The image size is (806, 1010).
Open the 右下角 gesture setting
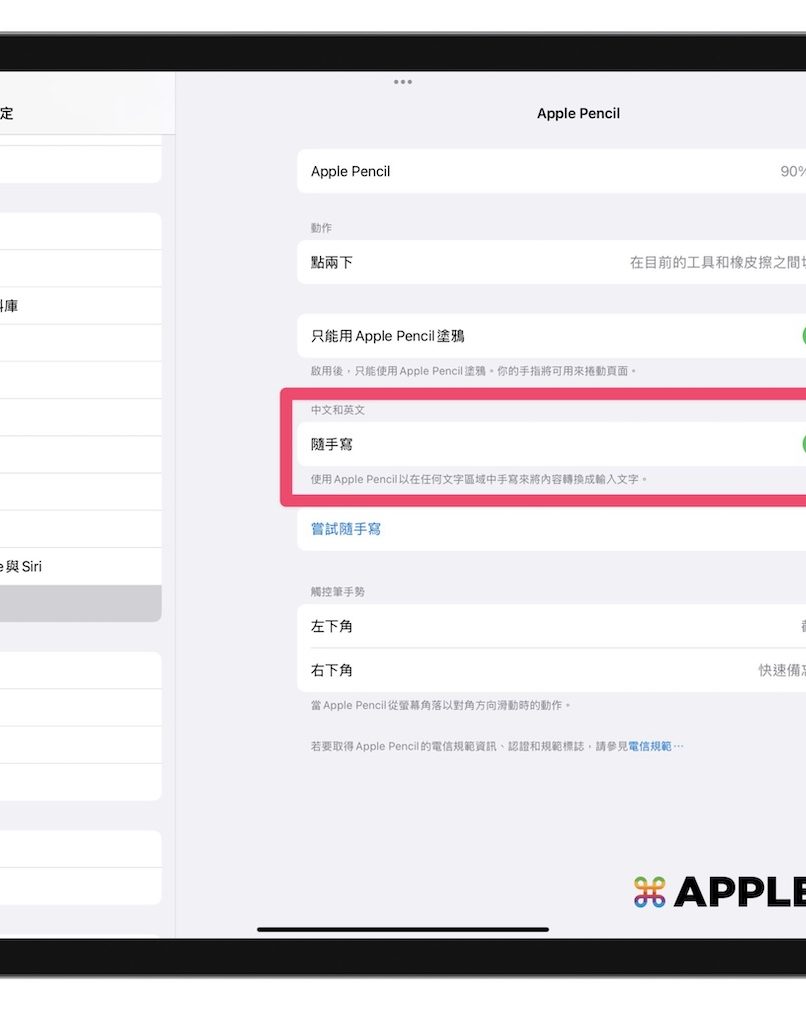(551, 670)
